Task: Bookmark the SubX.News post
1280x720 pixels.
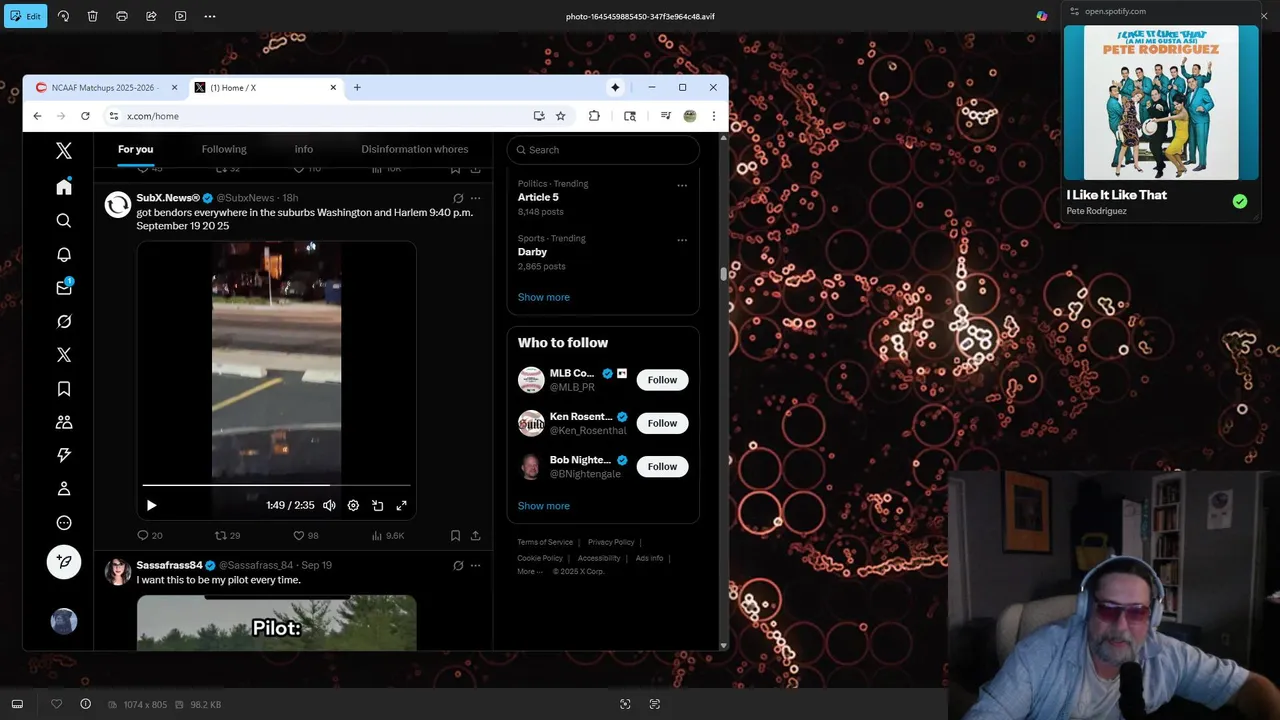Action: coord(455,536)
